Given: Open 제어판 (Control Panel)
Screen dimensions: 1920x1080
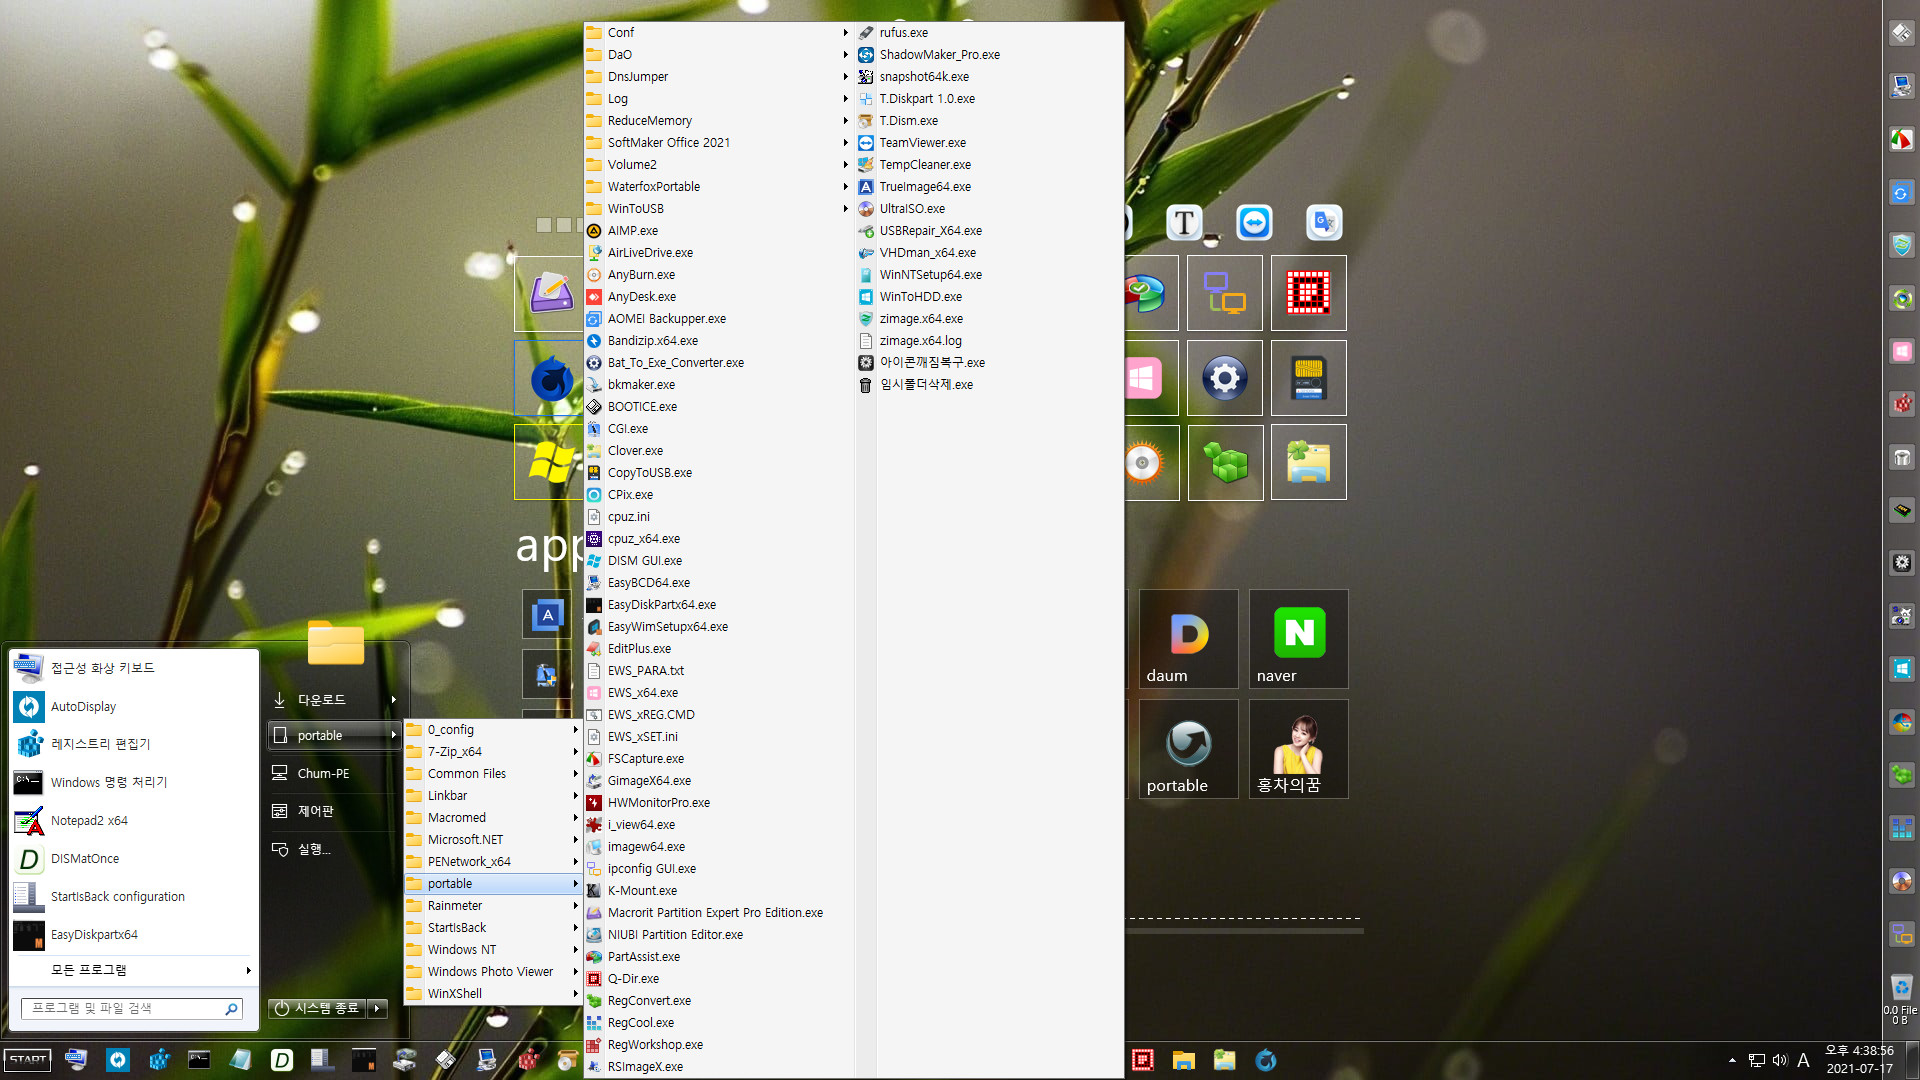Looking at the screenshot, I should 334,811.
